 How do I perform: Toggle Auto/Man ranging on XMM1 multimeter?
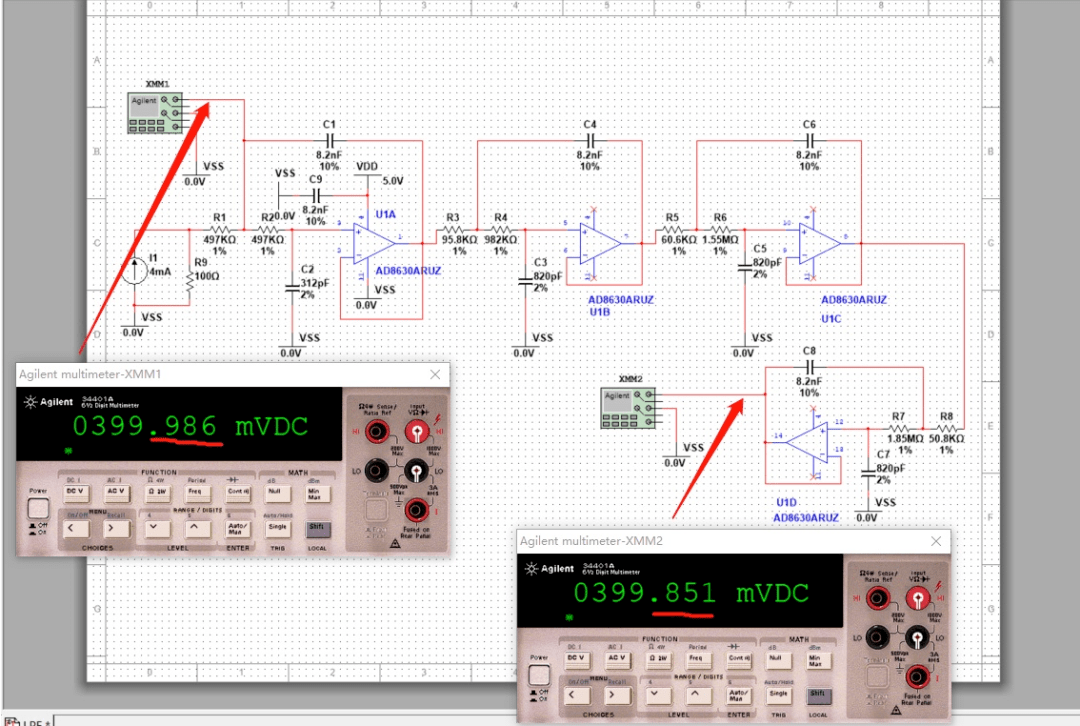pos(236,528)
